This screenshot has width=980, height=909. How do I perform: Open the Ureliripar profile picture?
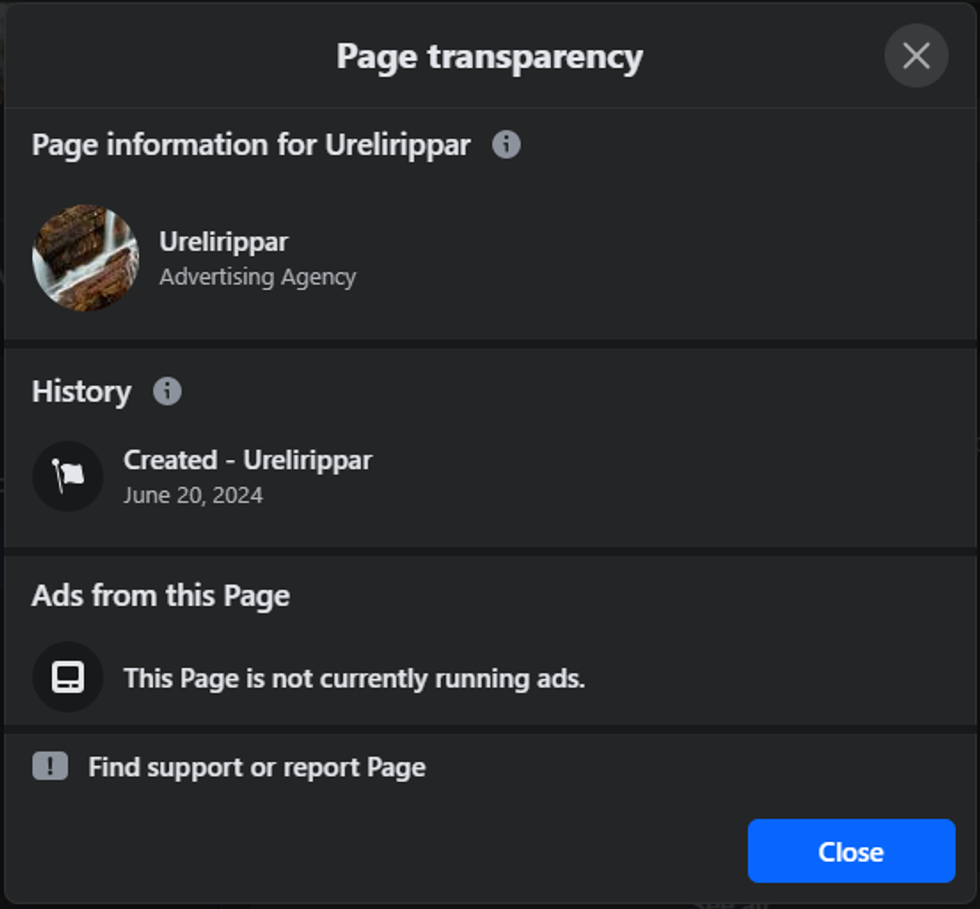(86, 258)
